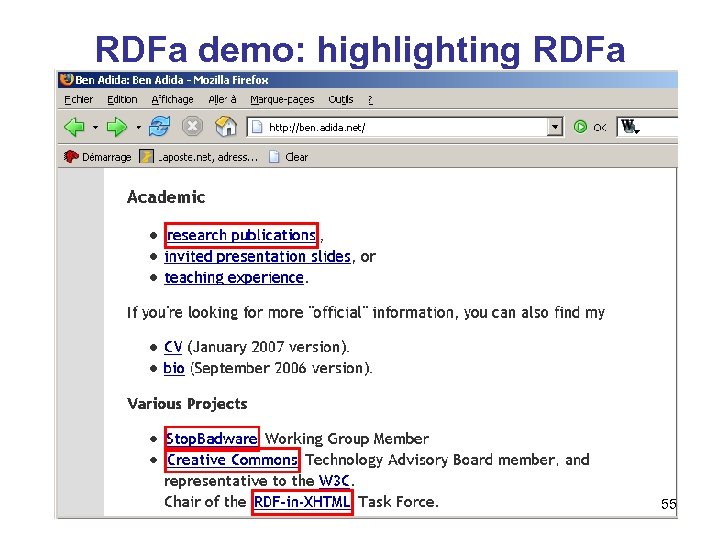Click the Various Projects heading text
Screen dimensions: 720x540
187,404
